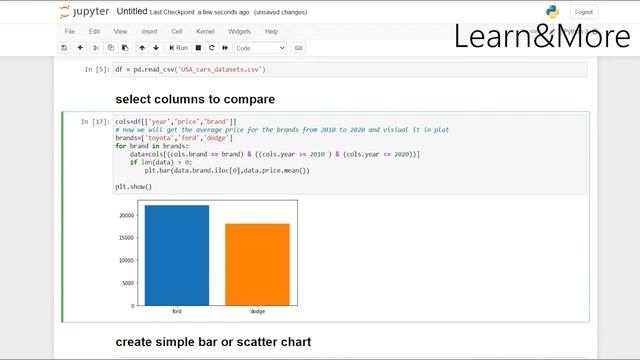This screenshot has width=640, height=360.
Task: Click the 'dodge' axis label under the chart
Action: pyautogui.click(x=258, y=311)
